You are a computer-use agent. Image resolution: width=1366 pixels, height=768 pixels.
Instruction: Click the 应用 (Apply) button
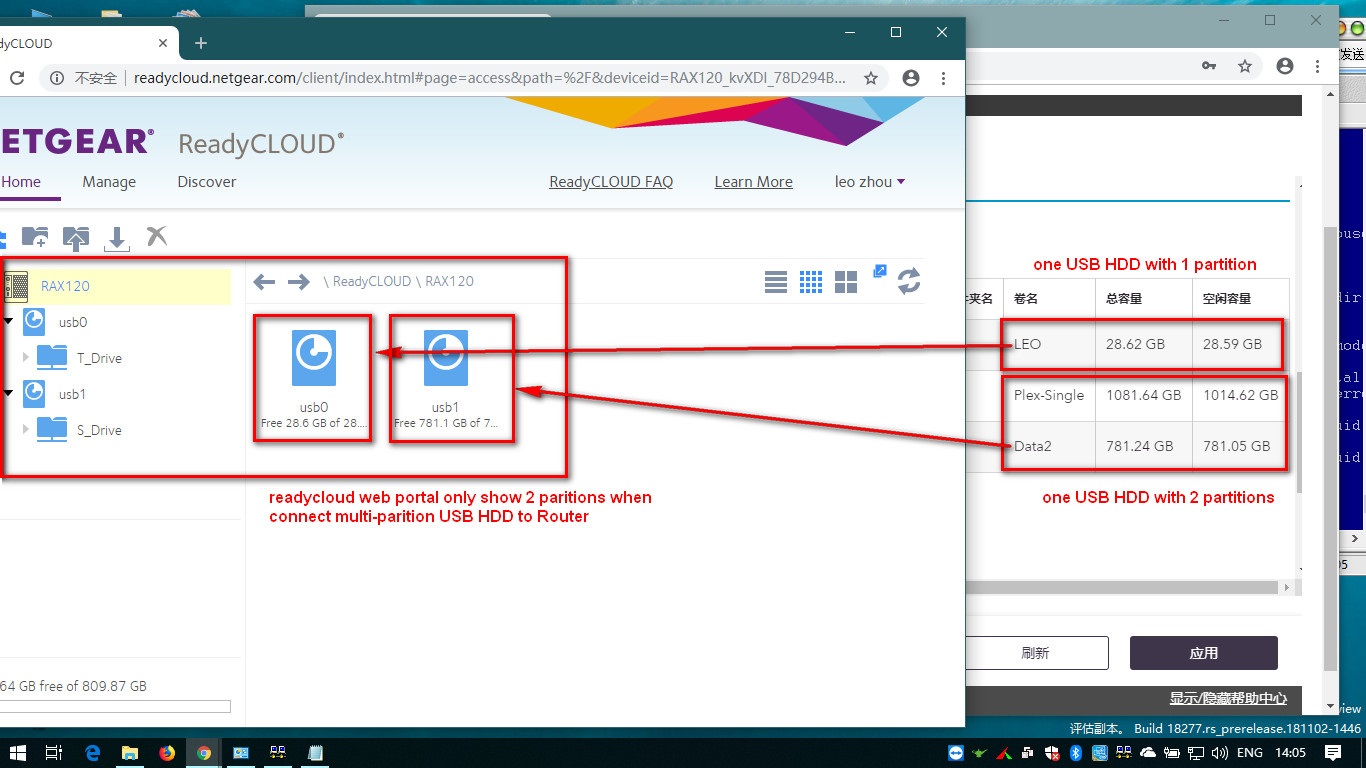click(1203, 652)
